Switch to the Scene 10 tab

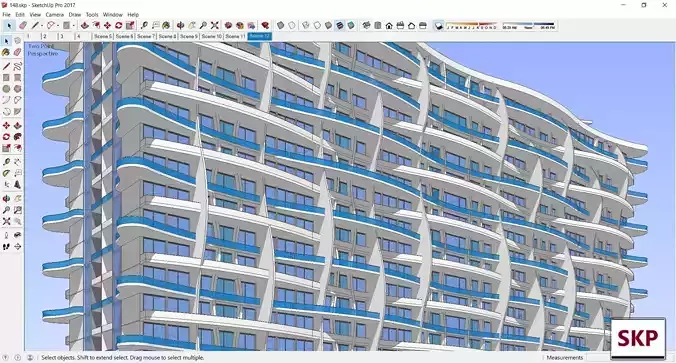[211, 36]
